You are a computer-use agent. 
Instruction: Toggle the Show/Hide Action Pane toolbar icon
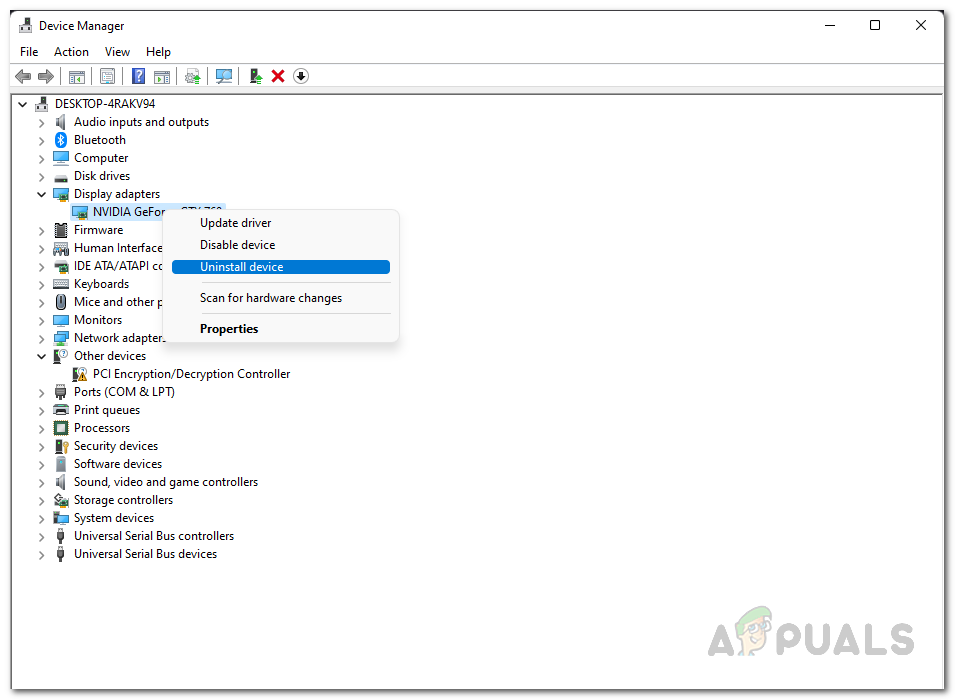162,76
